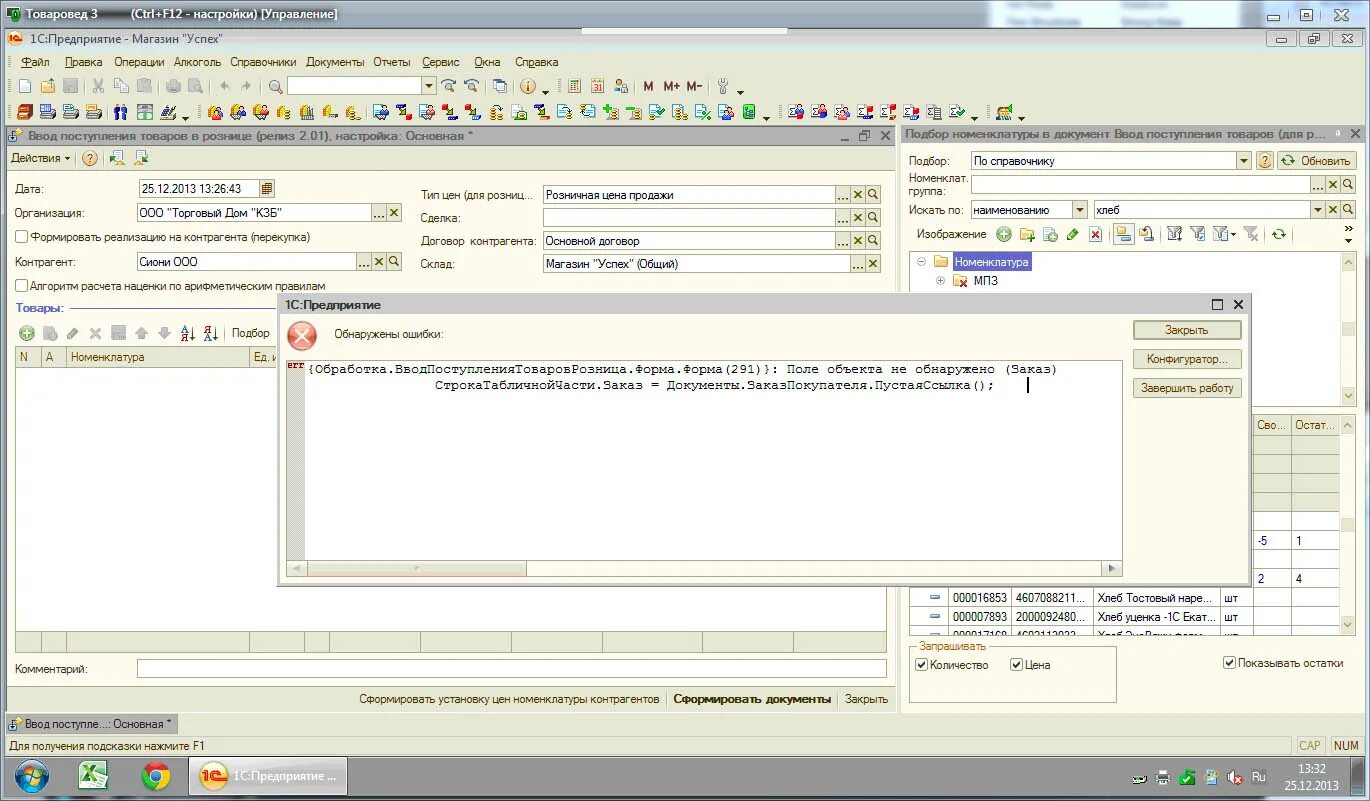Open main toolbar search field dropdown arrow
This screenshot has width=1370, height=801.
click(429, 87)
